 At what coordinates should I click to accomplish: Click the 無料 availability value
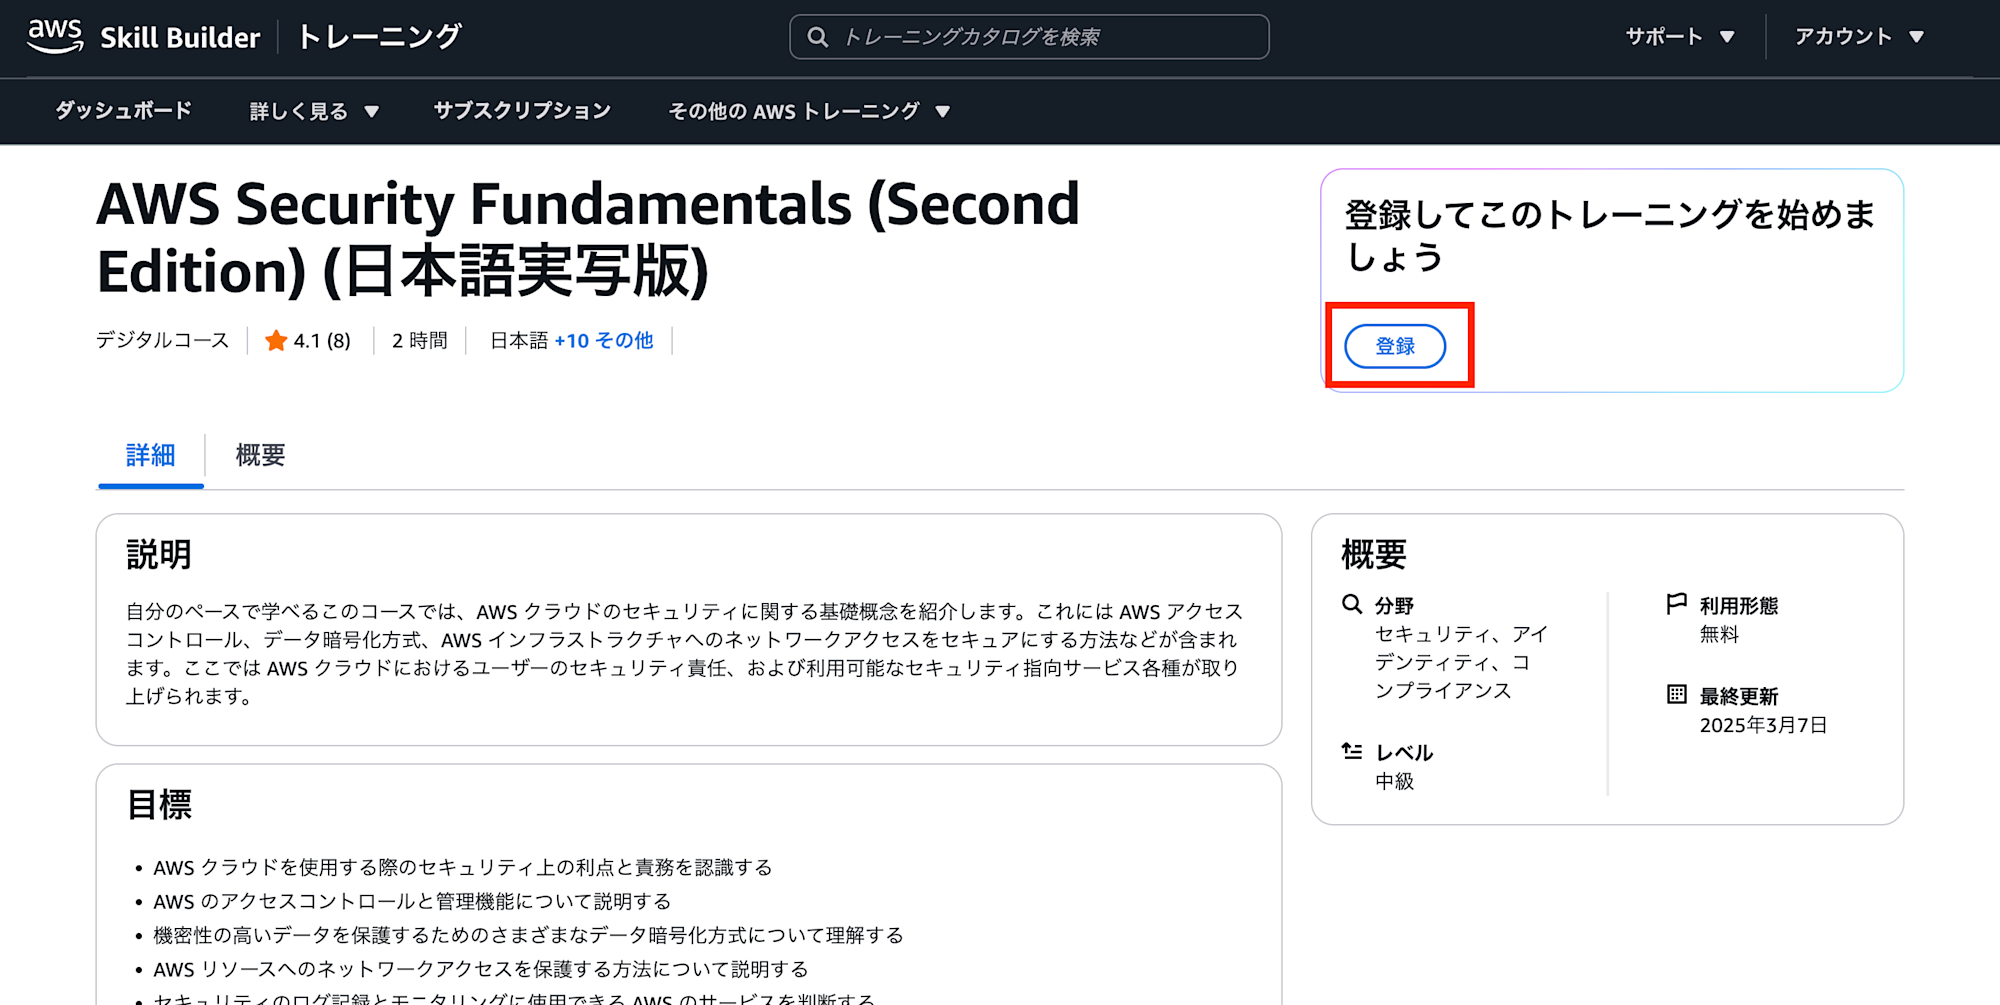1719,635
